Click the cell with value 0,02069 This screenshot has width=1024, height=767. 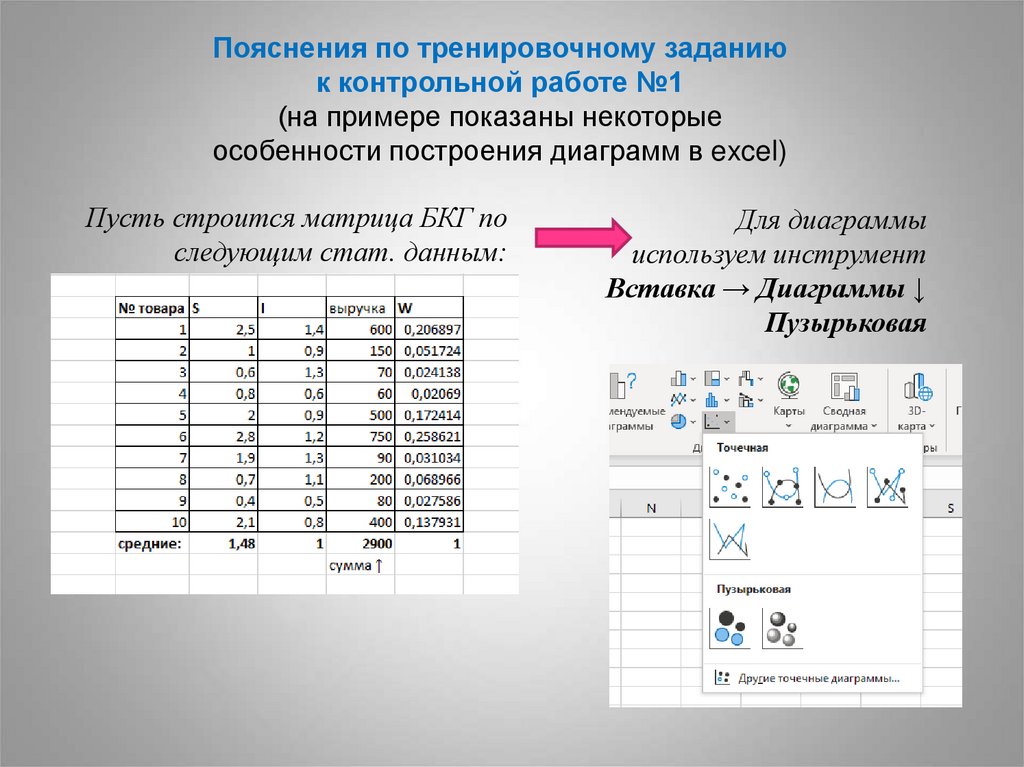(x=429, y=393)
